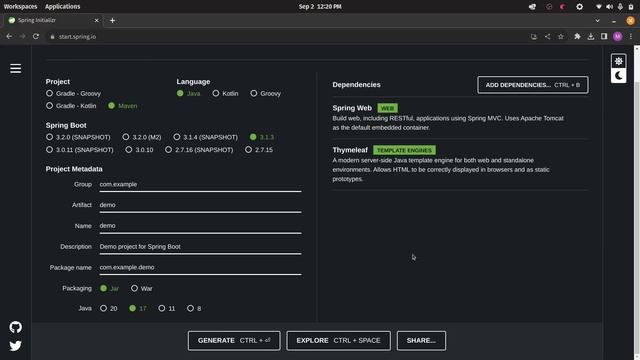Open the browser extensions puzzle icon
The image size is (640, 360).
[x=577, y=36]
